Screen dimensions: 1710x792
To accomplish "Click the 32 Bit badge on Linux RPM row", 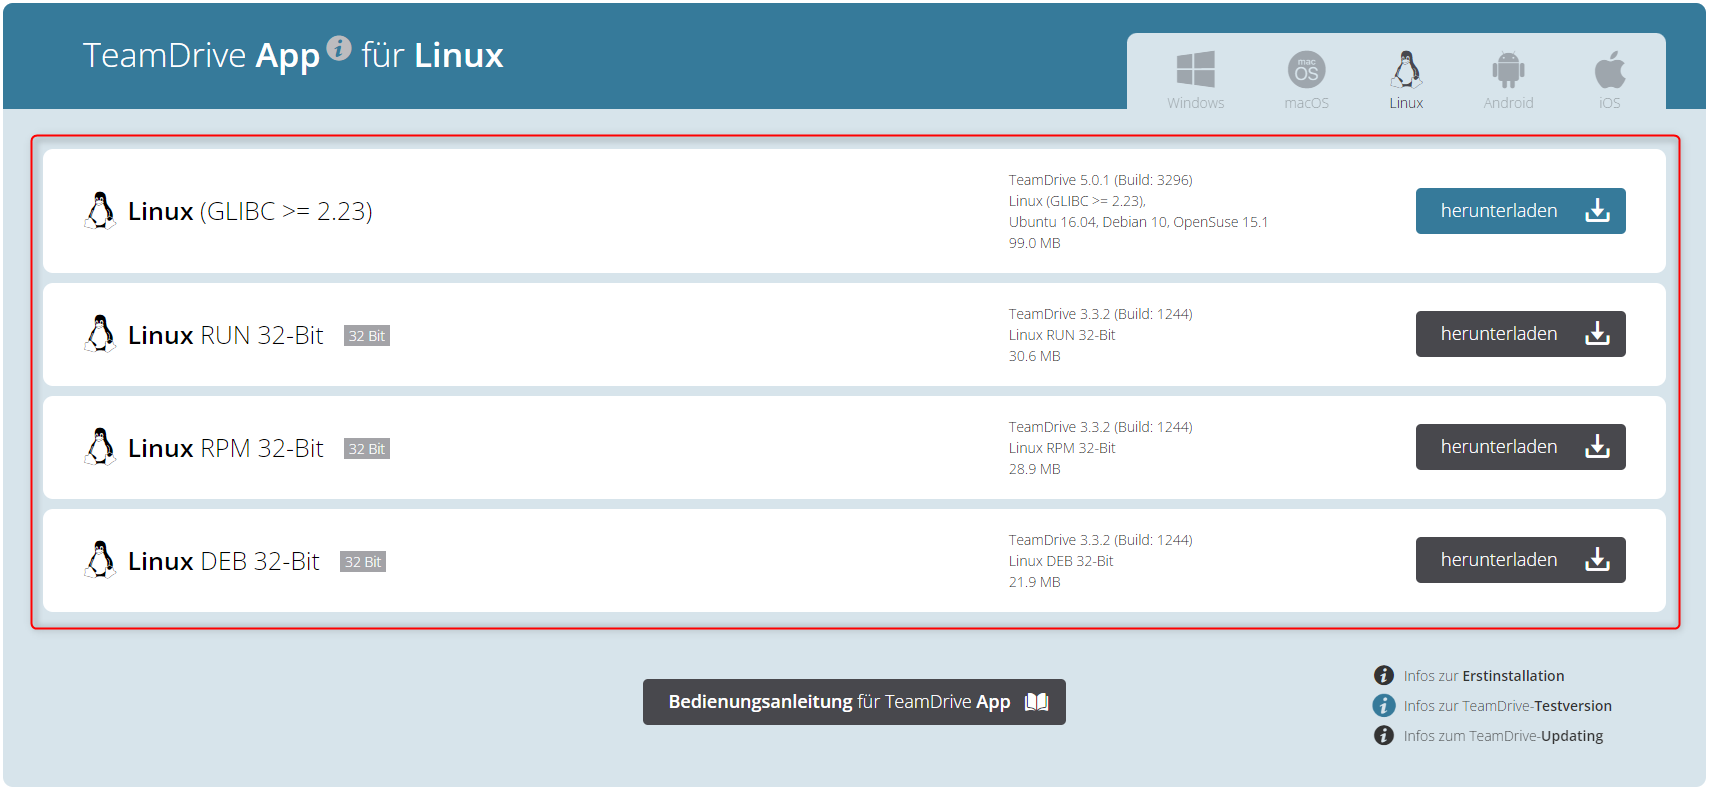I will (x=367, y=449).
